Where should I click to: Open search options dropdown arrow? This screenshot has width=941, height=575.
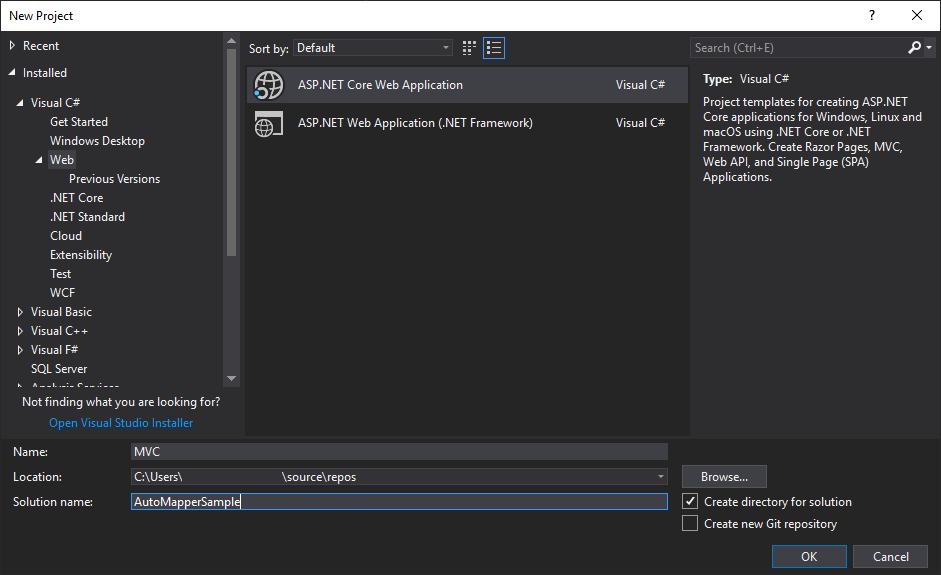(929, 47)
